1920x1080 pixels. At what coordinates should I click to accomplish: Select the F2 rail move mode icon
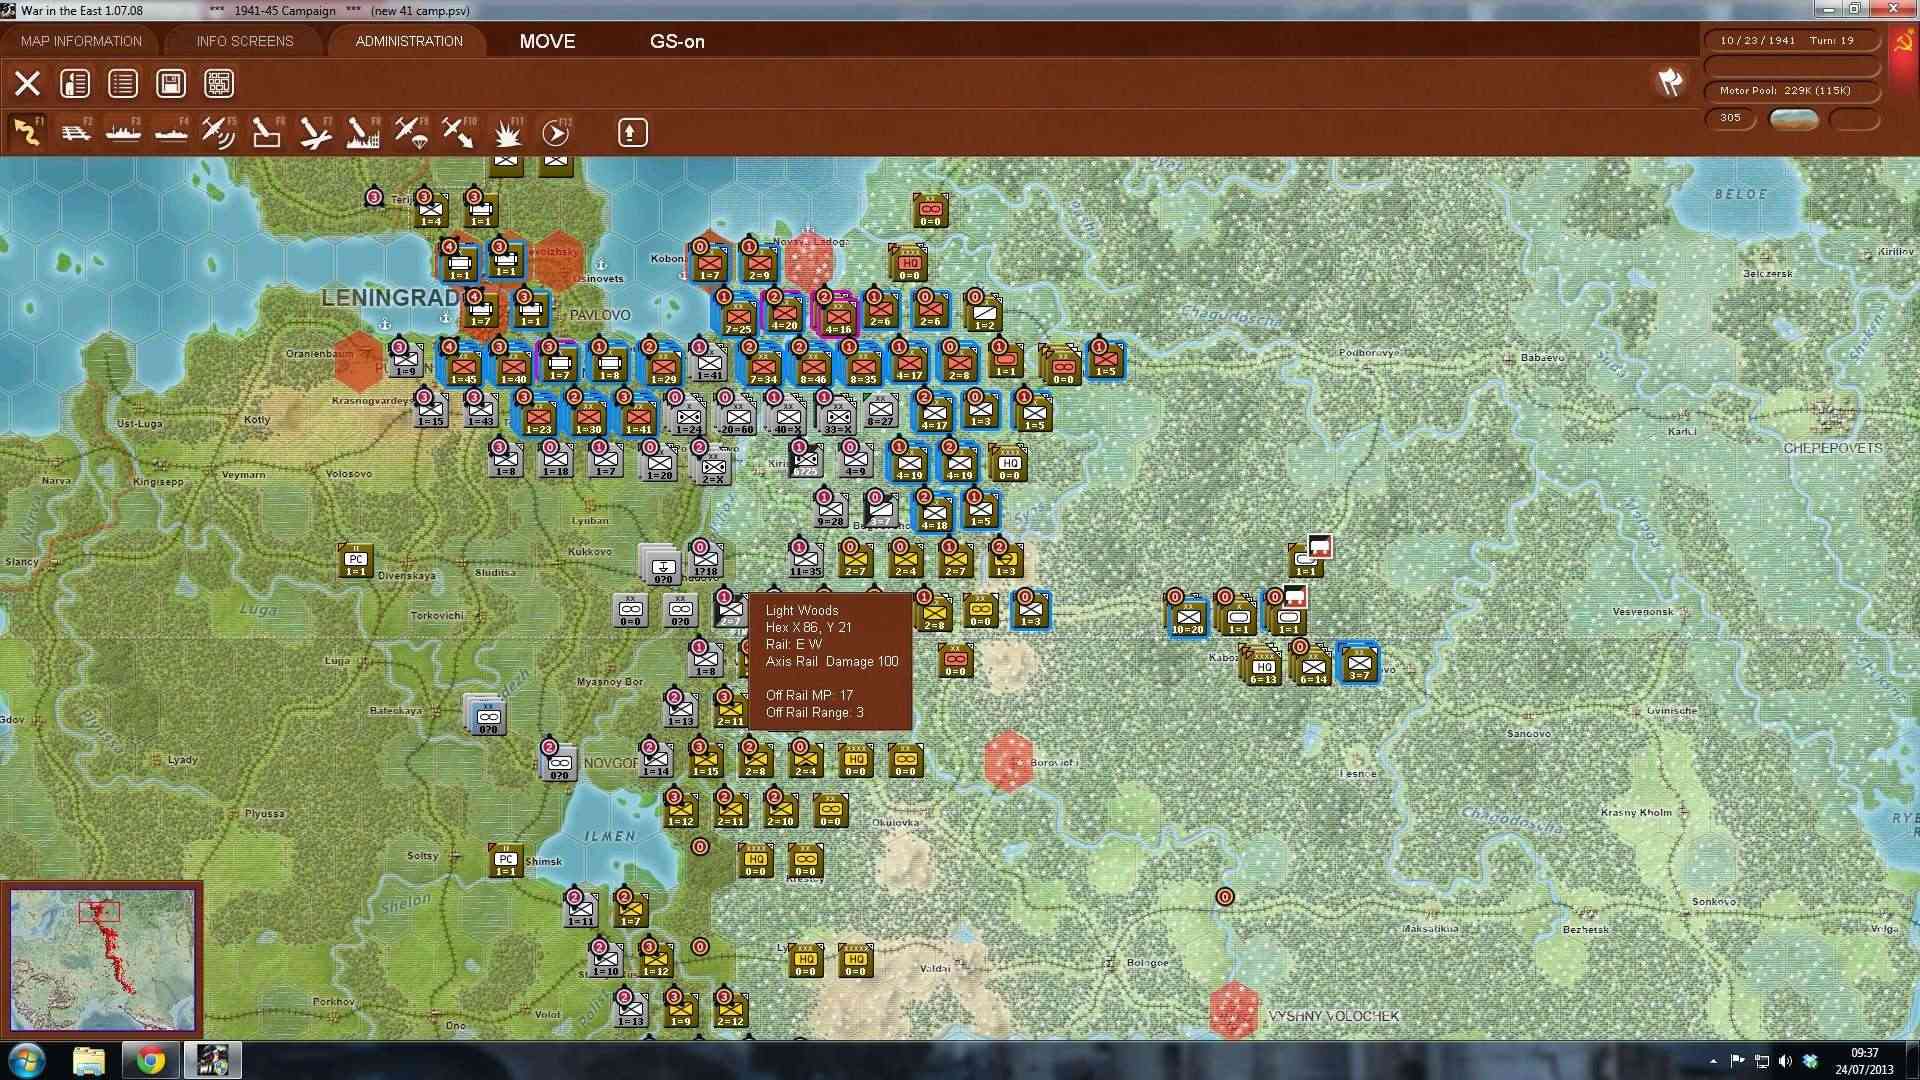point(75,132)
